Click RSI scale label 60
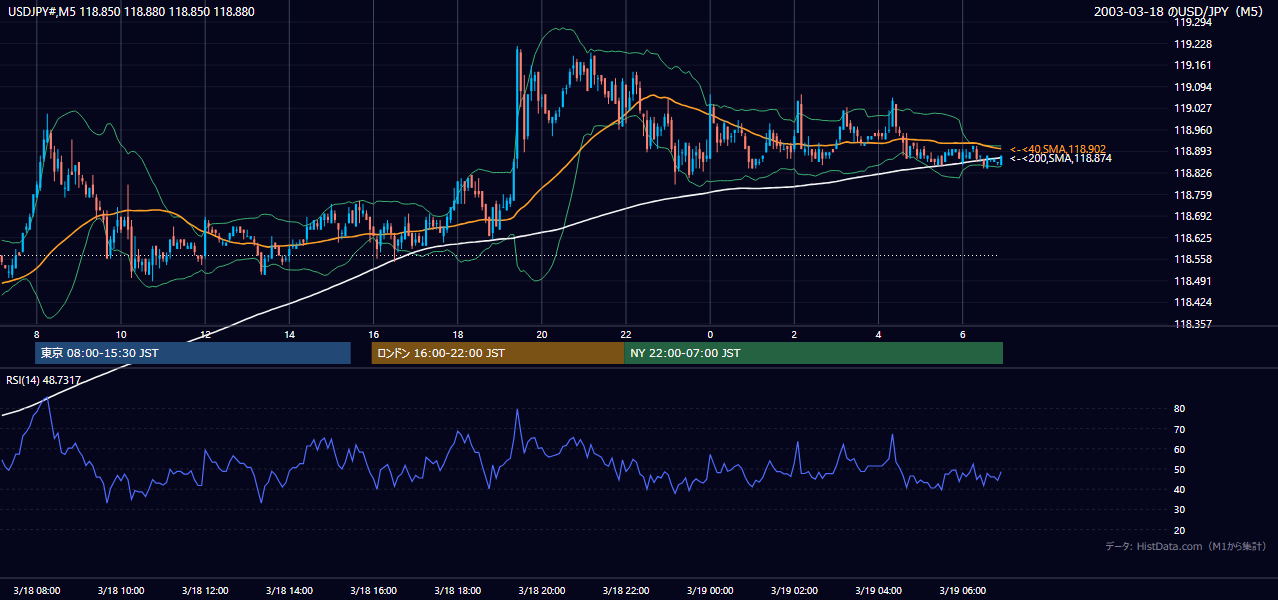The image size is (1278, 600). point(1180,449)
